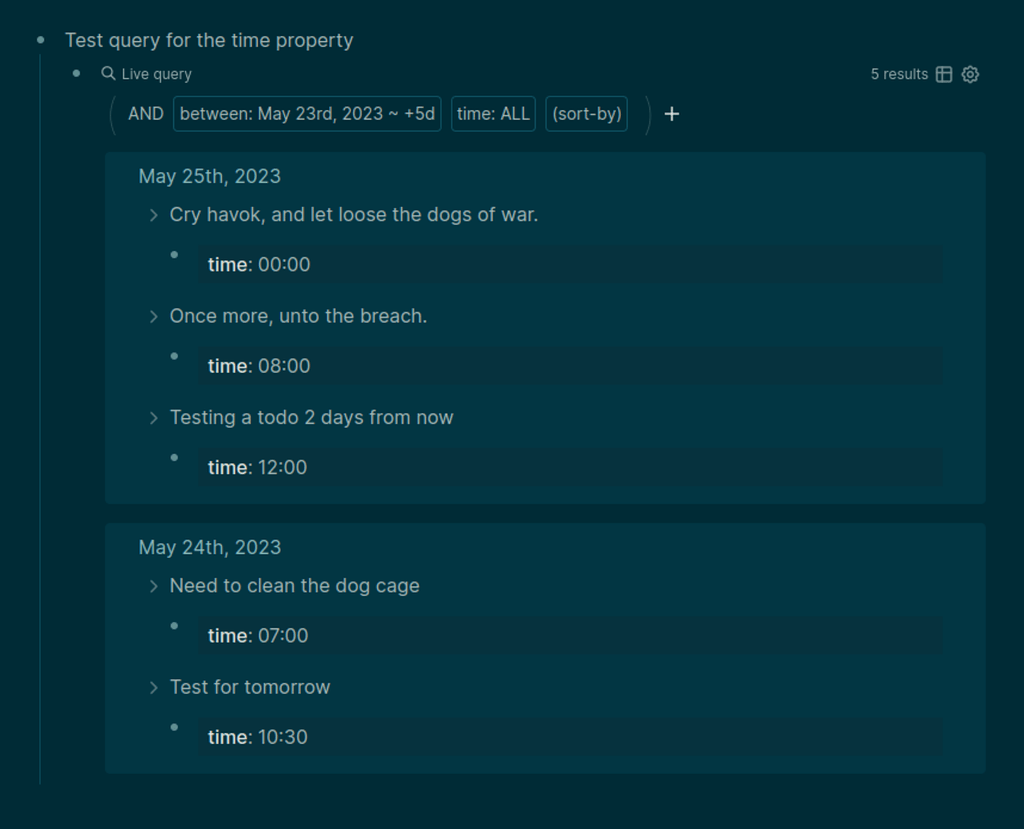Screen dimensions: 1024x829
Task: Click the query settings gear icon
Action: point(970,74)
